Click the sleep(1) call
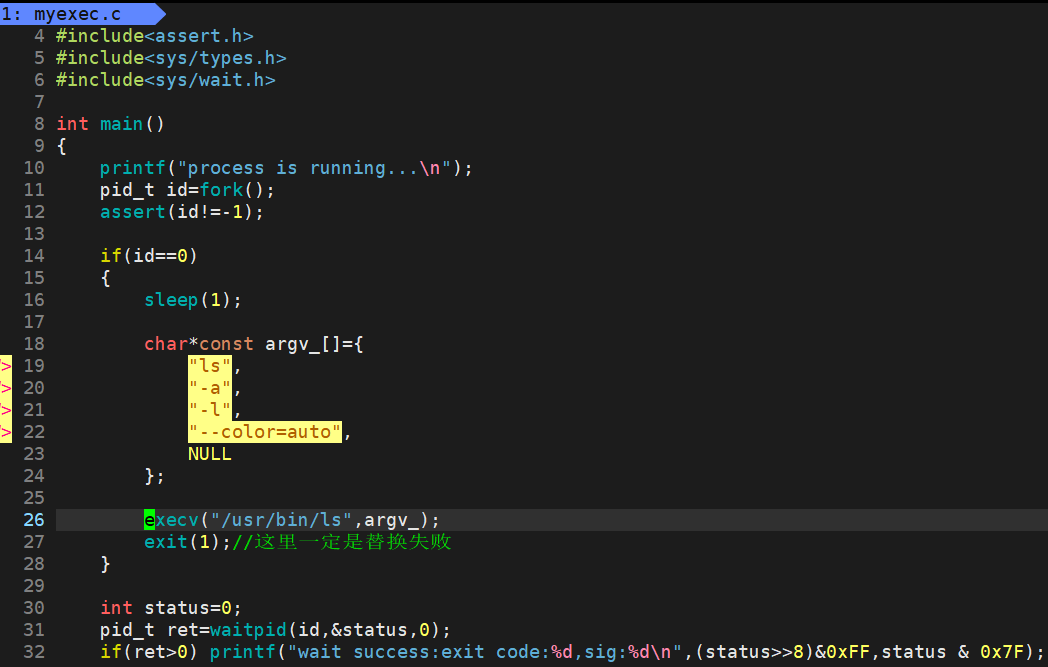Image resolution: width=1048 pixels, height=667 pixels. coord(192,299)
